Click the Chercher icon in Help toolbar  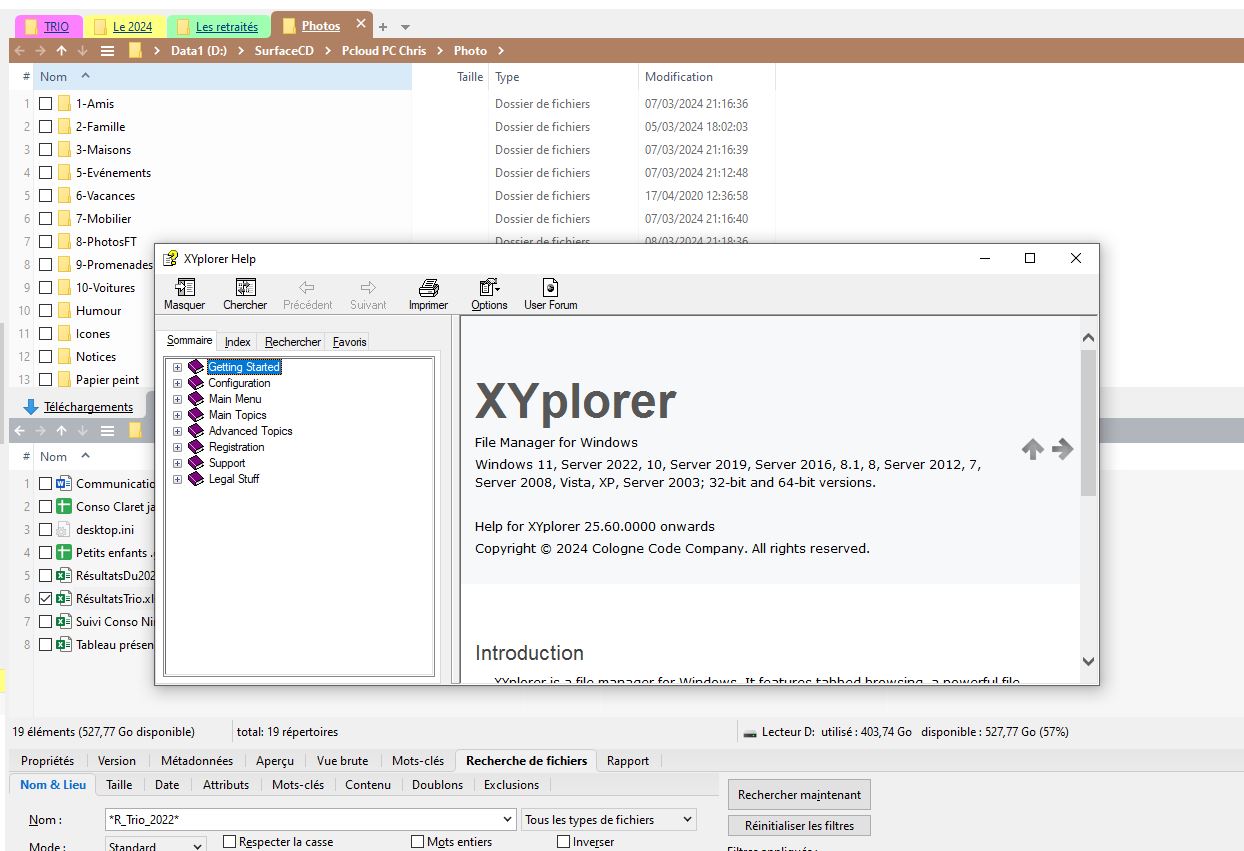(x=245, y=289)
